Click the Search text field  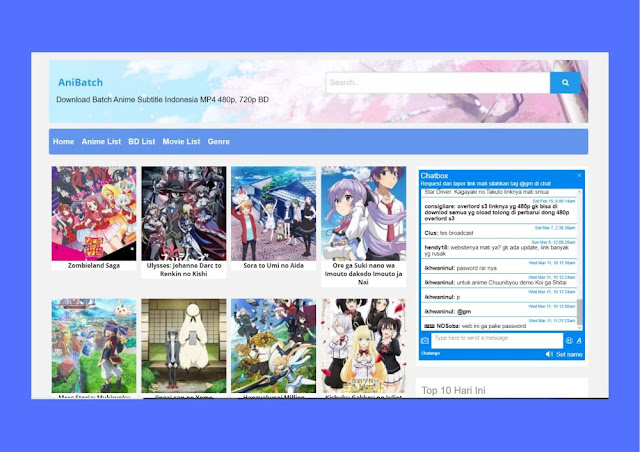(x=438, y=83)
